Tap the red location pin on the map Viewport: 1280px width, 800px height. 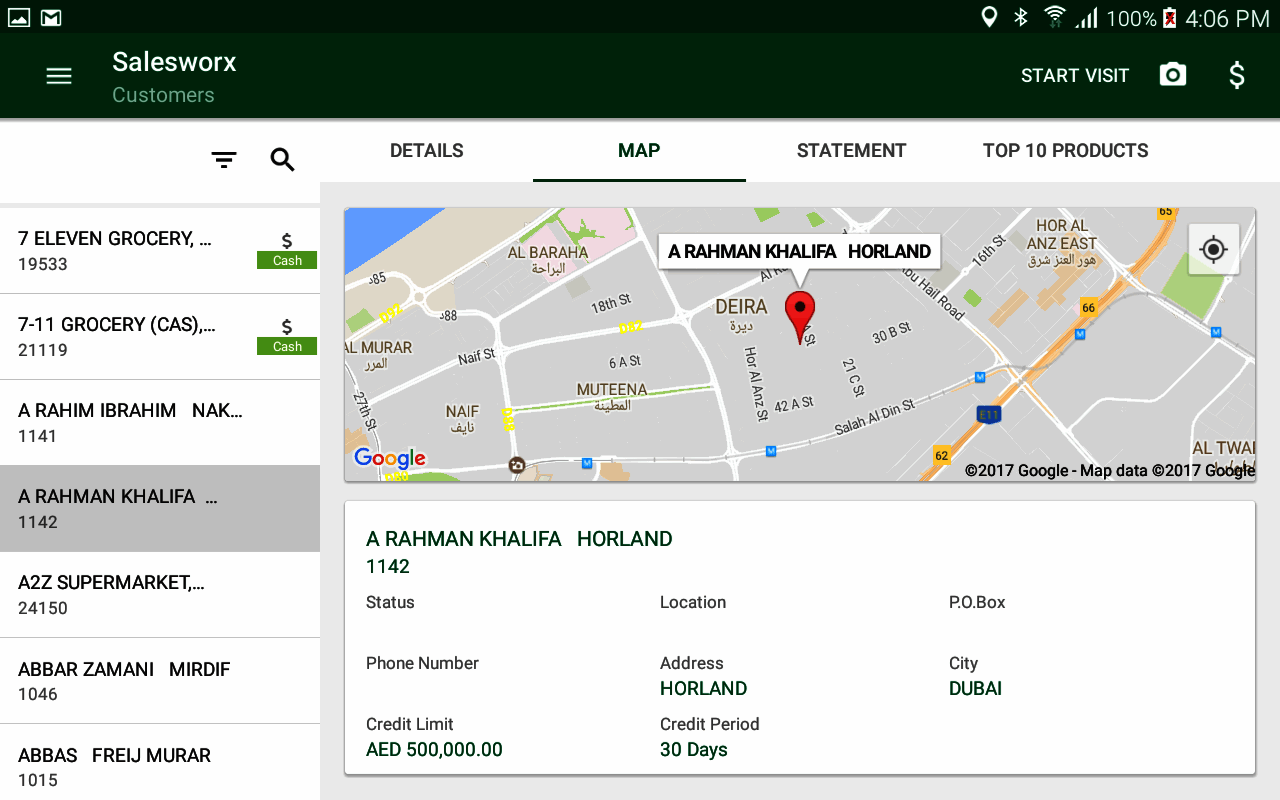click(800, 317)
